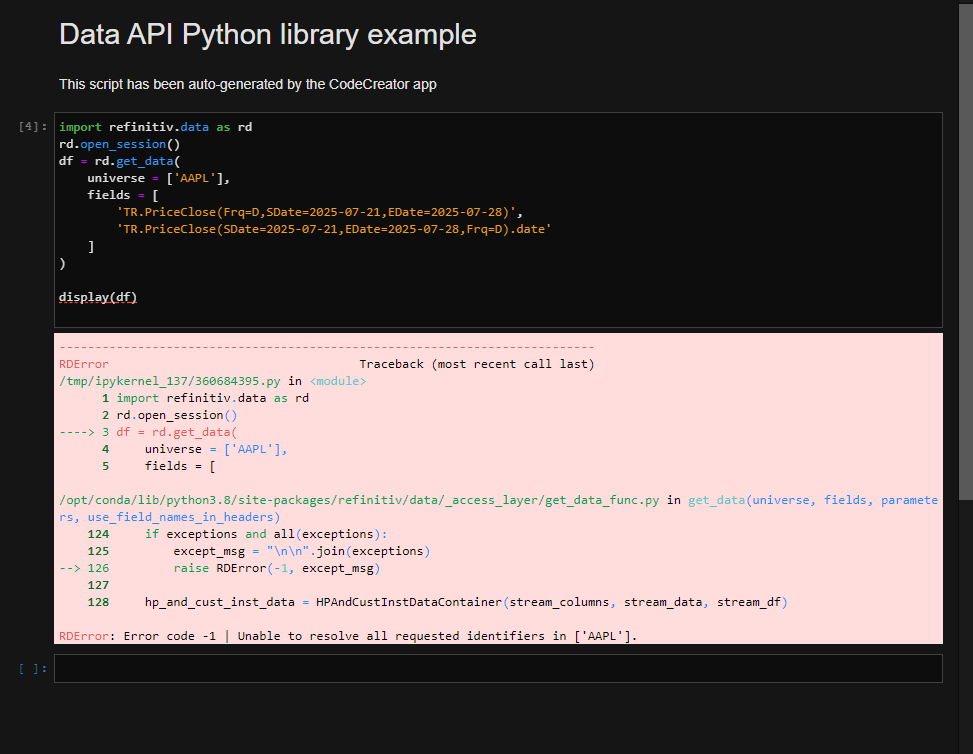Image resolution: width=973 pixels, height=754 pixels.
Task: Click the 'Data API Python library example' heading
Action: (x=267, y=34)
